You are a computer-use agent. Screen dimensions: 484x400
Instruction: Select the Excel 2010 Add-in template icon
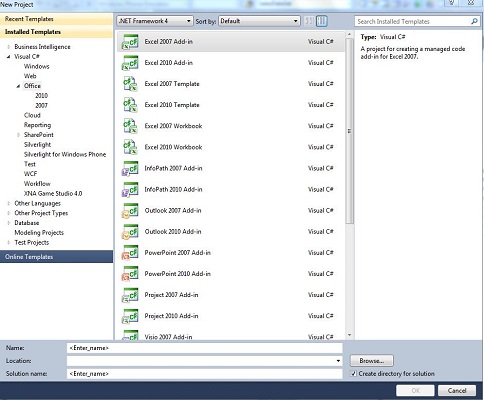click(130, 63)
